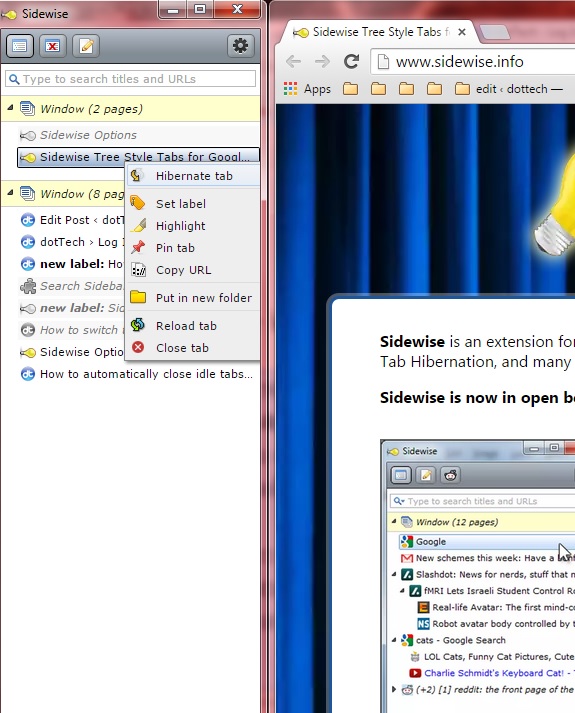Select the Edit Post dotTech row
Image resolution: width=575 pixels, height=713 pixels.
[71, 220]
